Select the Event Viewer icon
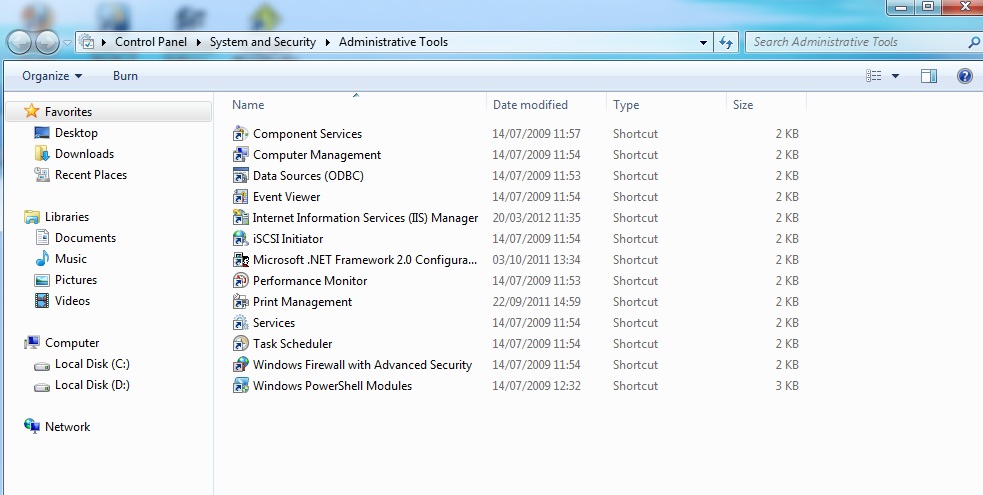 (x=241, y=197)
